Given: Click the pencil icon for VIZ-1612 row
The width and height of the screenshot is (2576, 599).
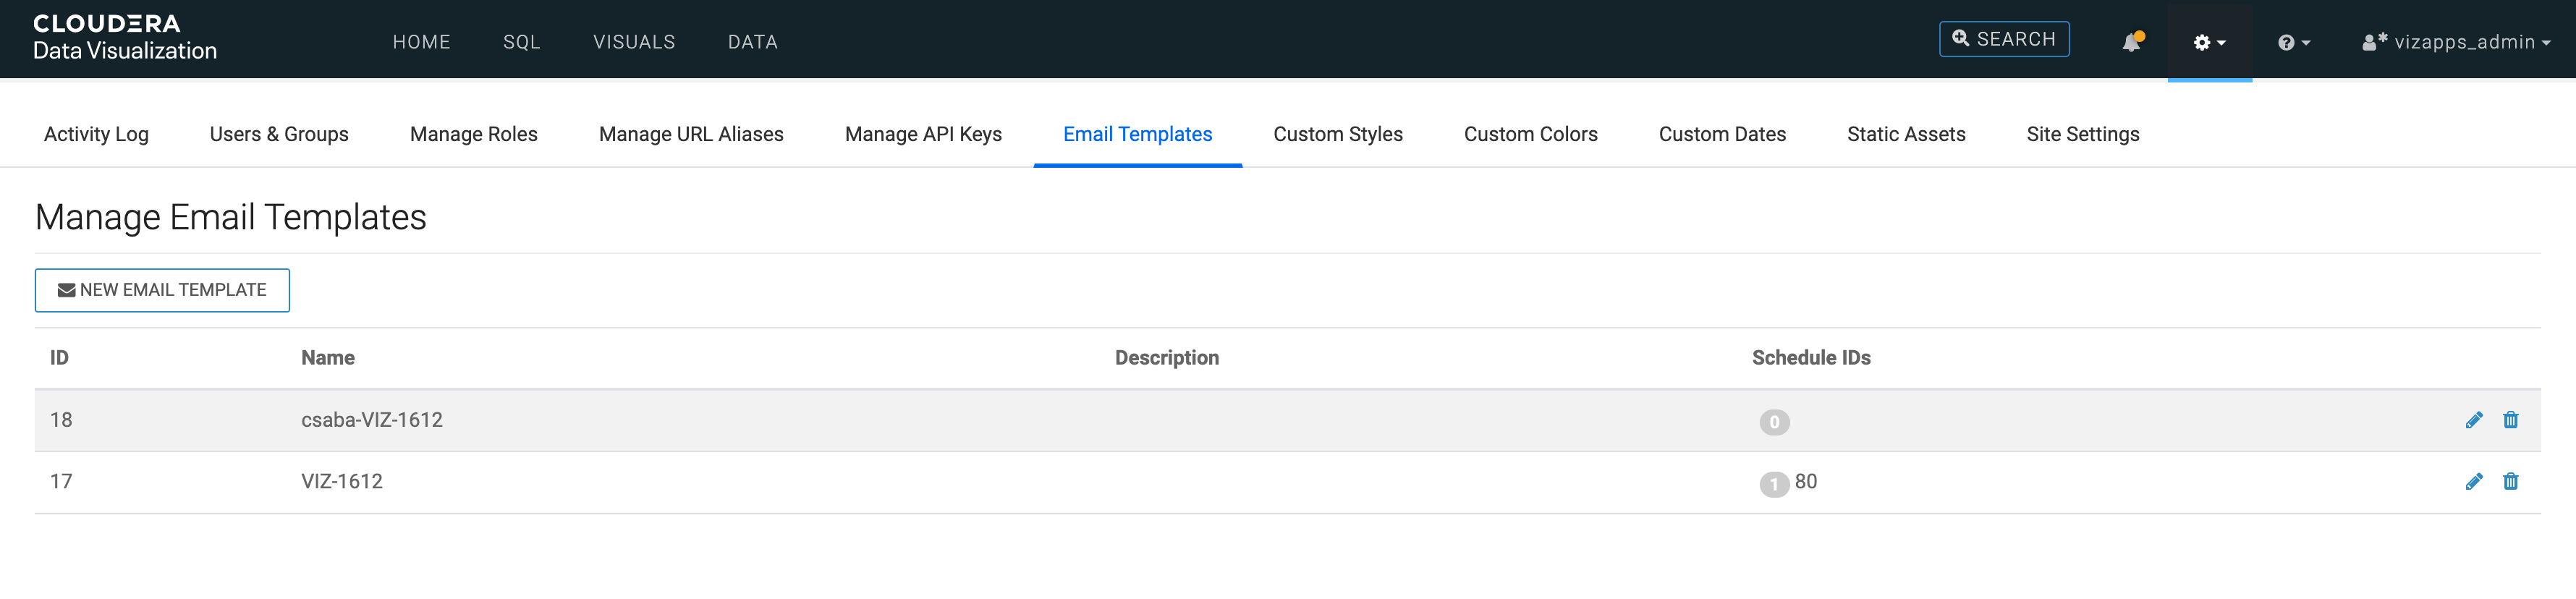Looking at the screenshot, I should click(x=2473, y=482).
